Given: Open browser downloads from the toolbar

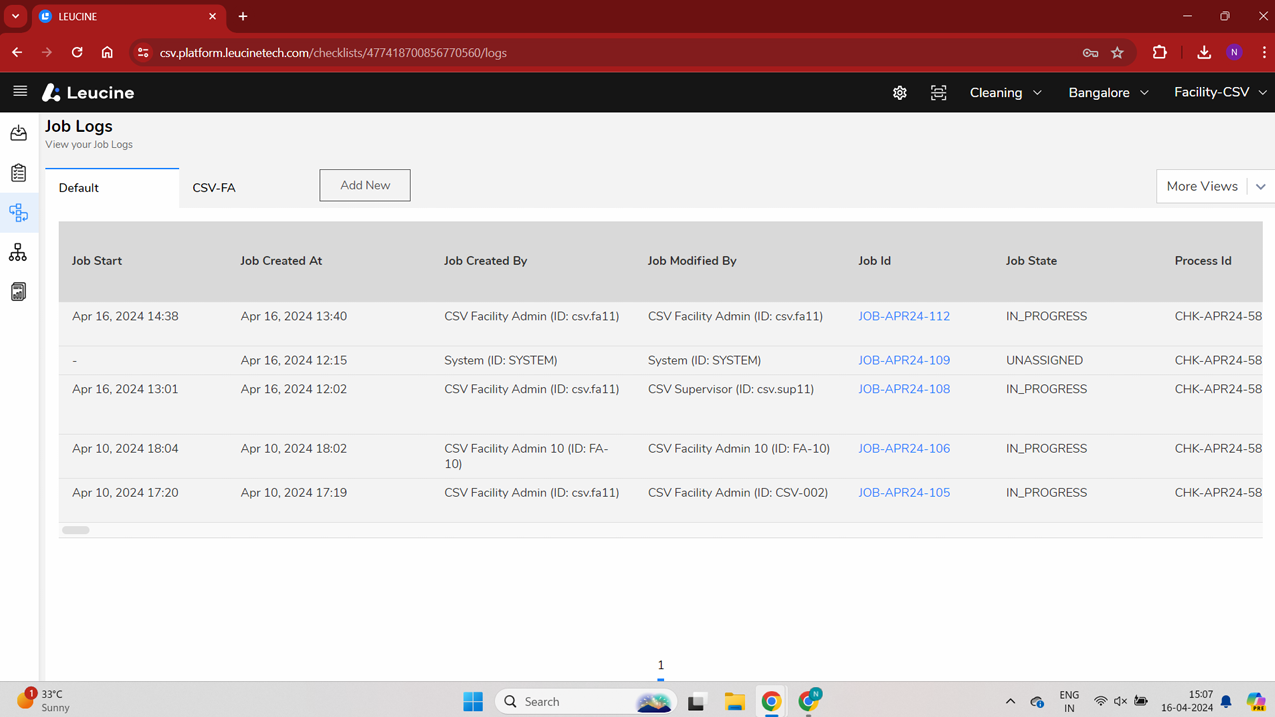Looking at the screenshot, I should coord(1203,52).
